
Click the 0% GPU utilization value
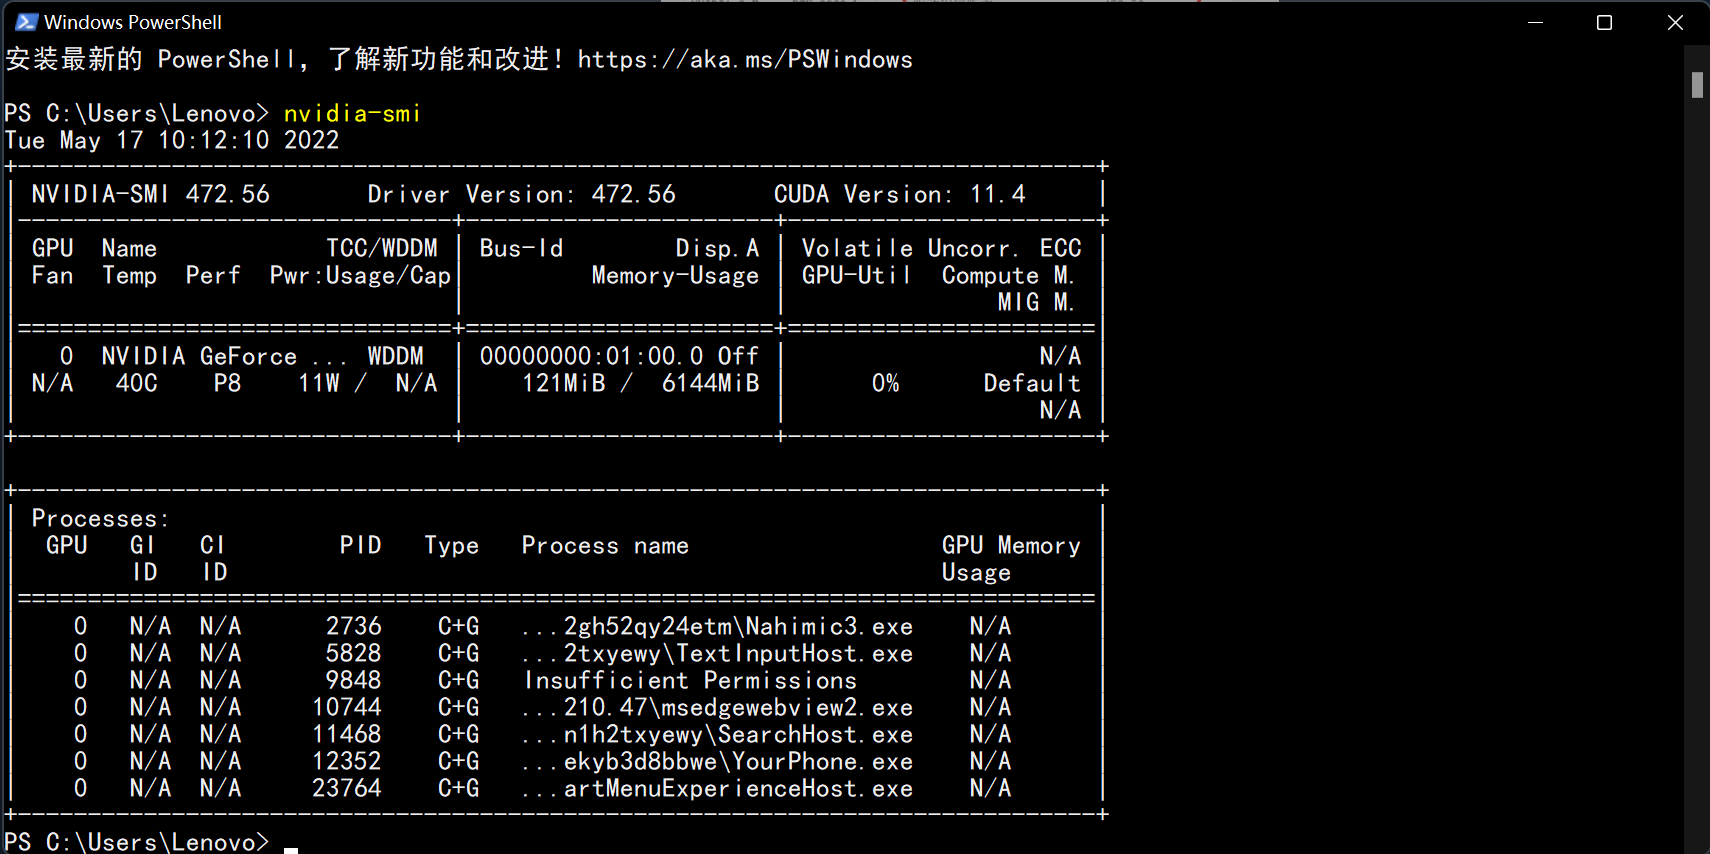coord(885,384)
